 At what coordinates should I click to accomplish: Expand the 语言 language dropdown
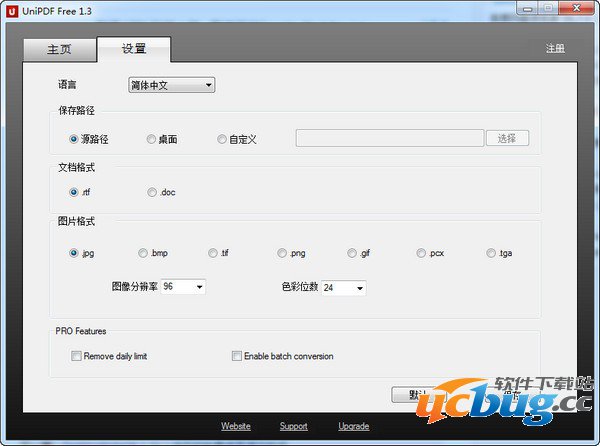171,86
